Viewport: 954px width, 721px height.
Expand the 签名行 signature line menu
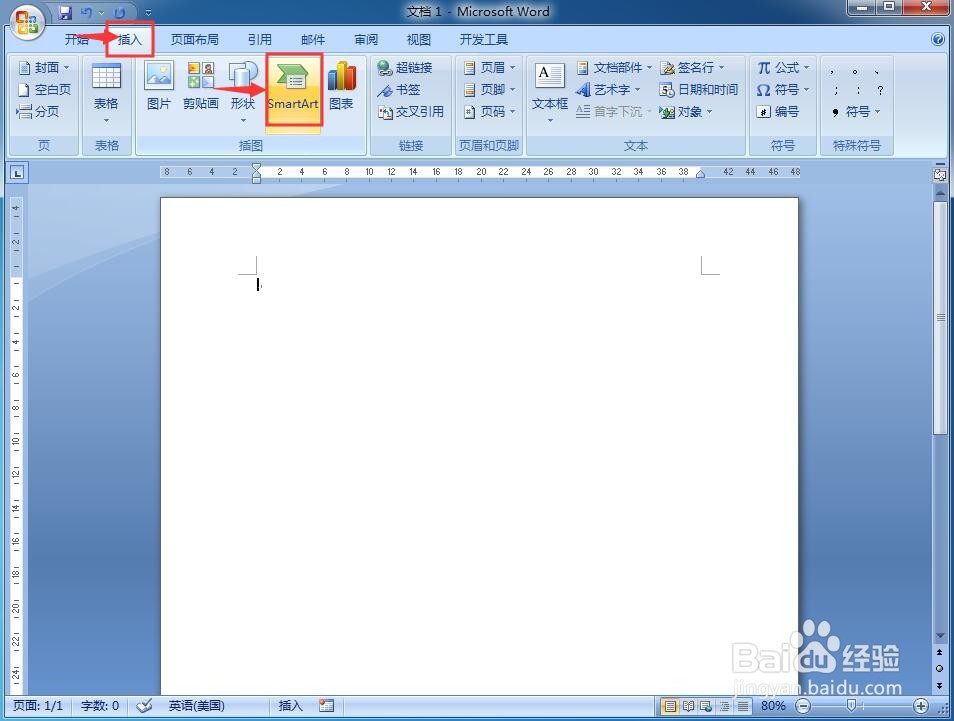tap(692, 68)
